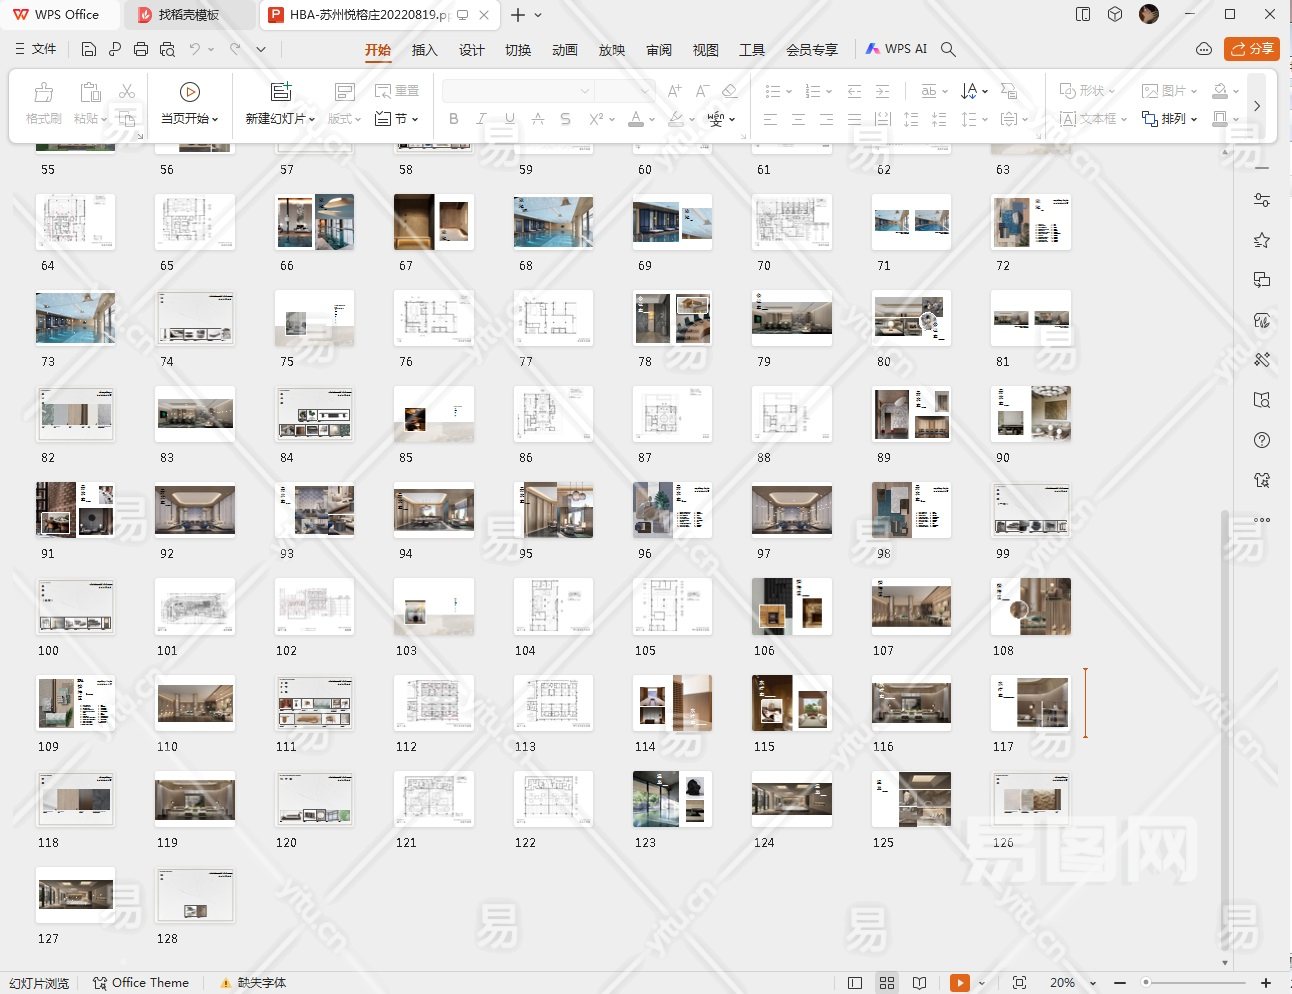Toggle slide sorter grid view

(x=887, y=983)
